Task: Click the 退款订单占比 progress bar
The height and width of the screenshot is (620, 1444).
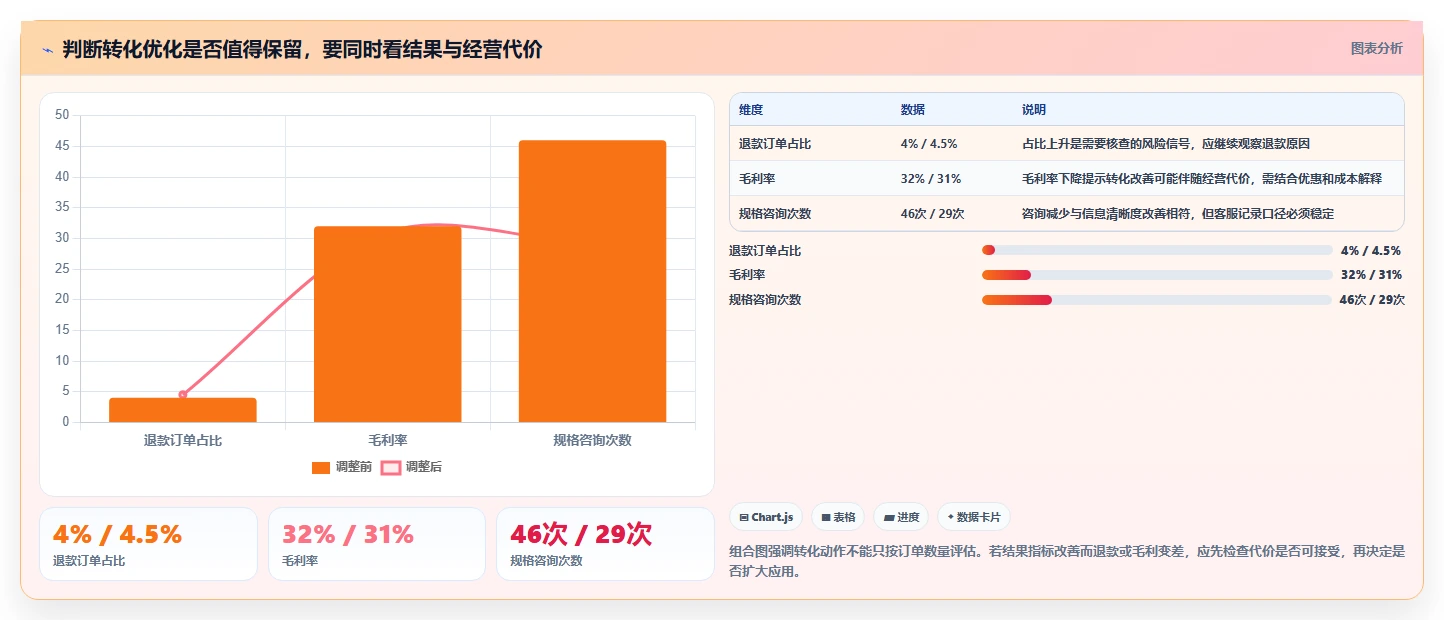Action: 1157,251
